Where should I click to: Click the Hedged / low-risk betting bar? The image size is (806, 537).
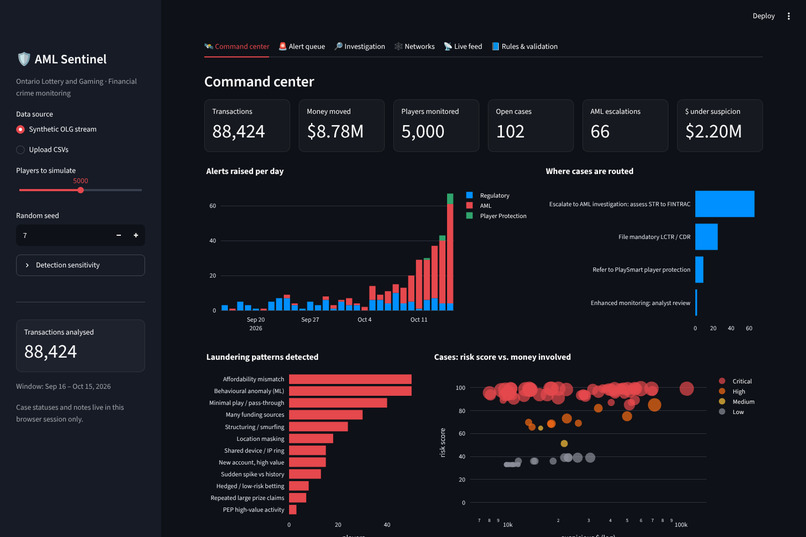(x=299, y=486)
